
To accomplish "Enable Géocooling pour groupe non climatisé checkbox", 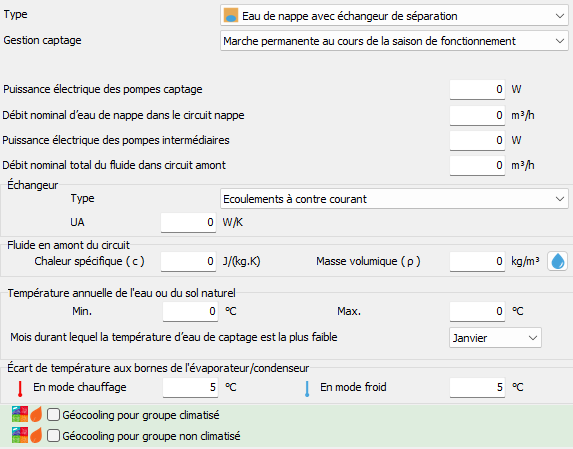I will [x=53, y=435].
